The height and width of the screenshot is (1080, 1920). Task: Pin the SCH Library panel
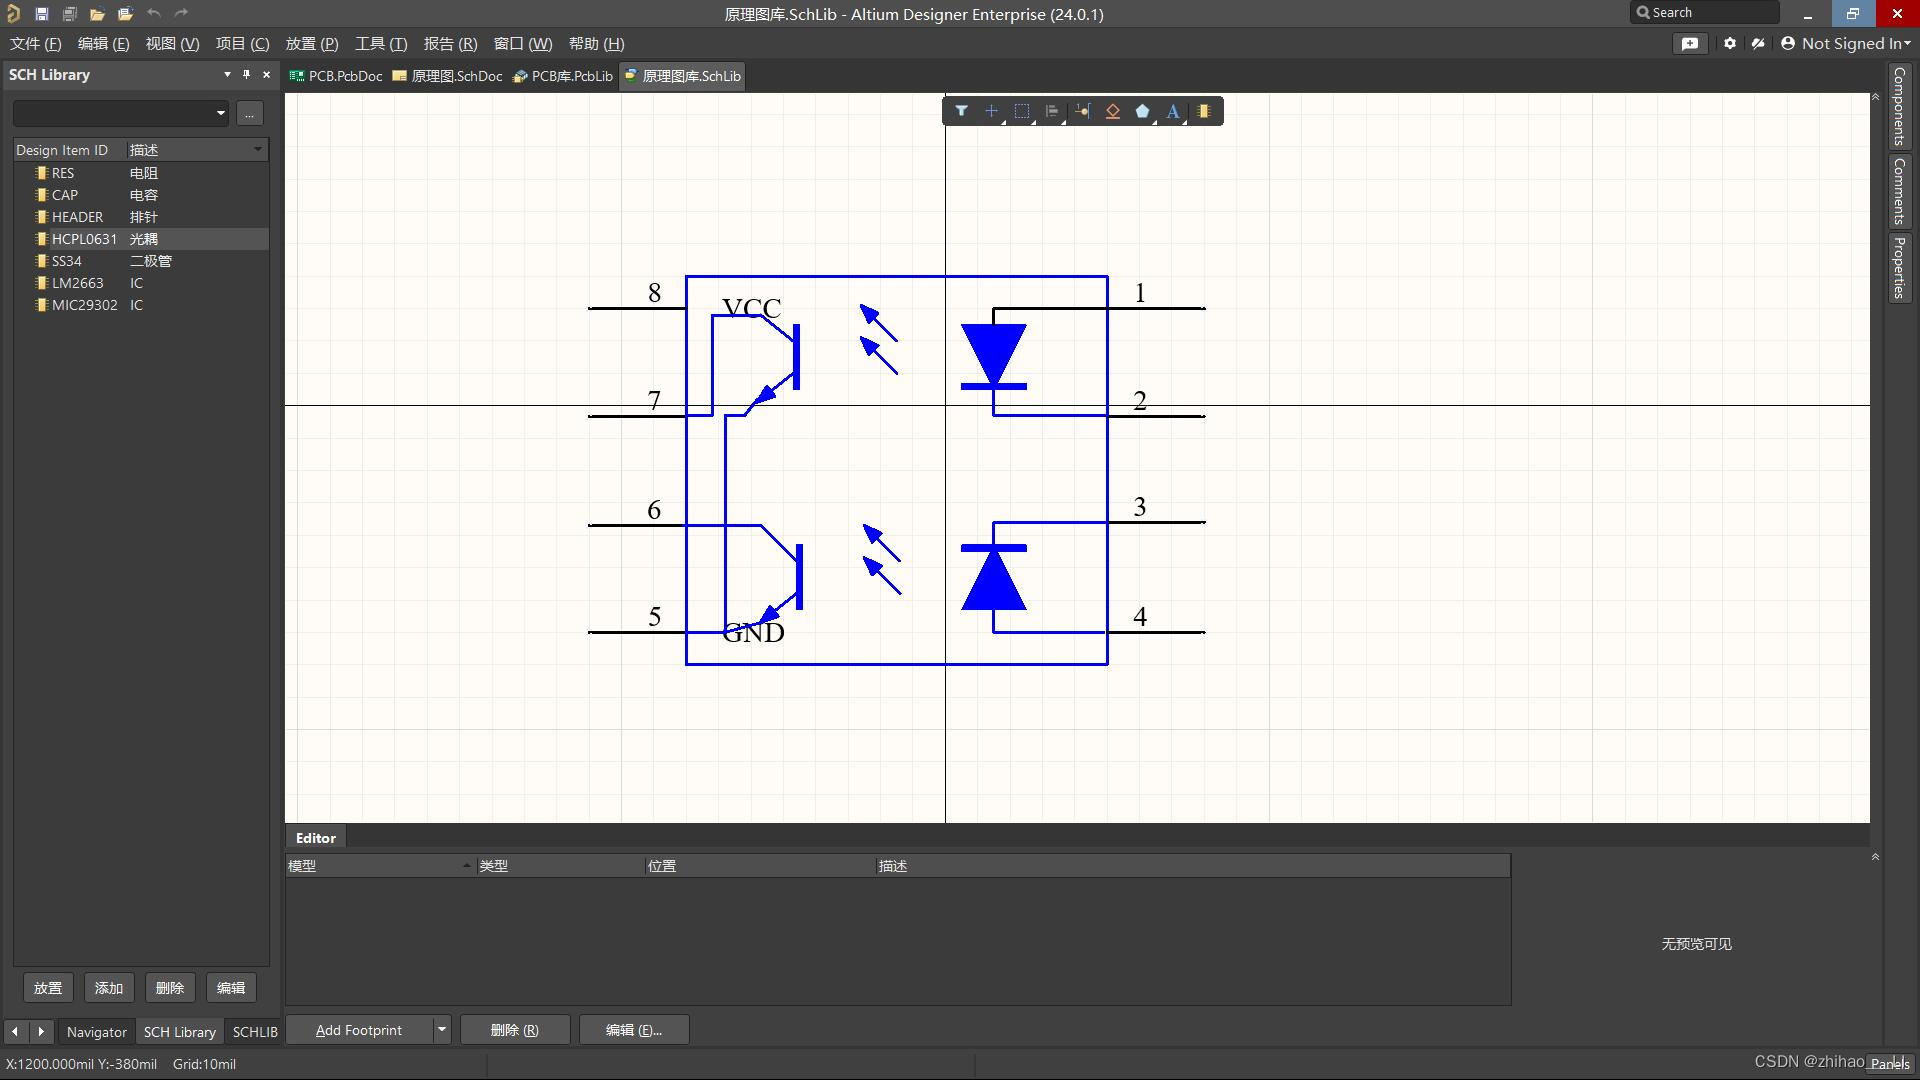point(246,75)
